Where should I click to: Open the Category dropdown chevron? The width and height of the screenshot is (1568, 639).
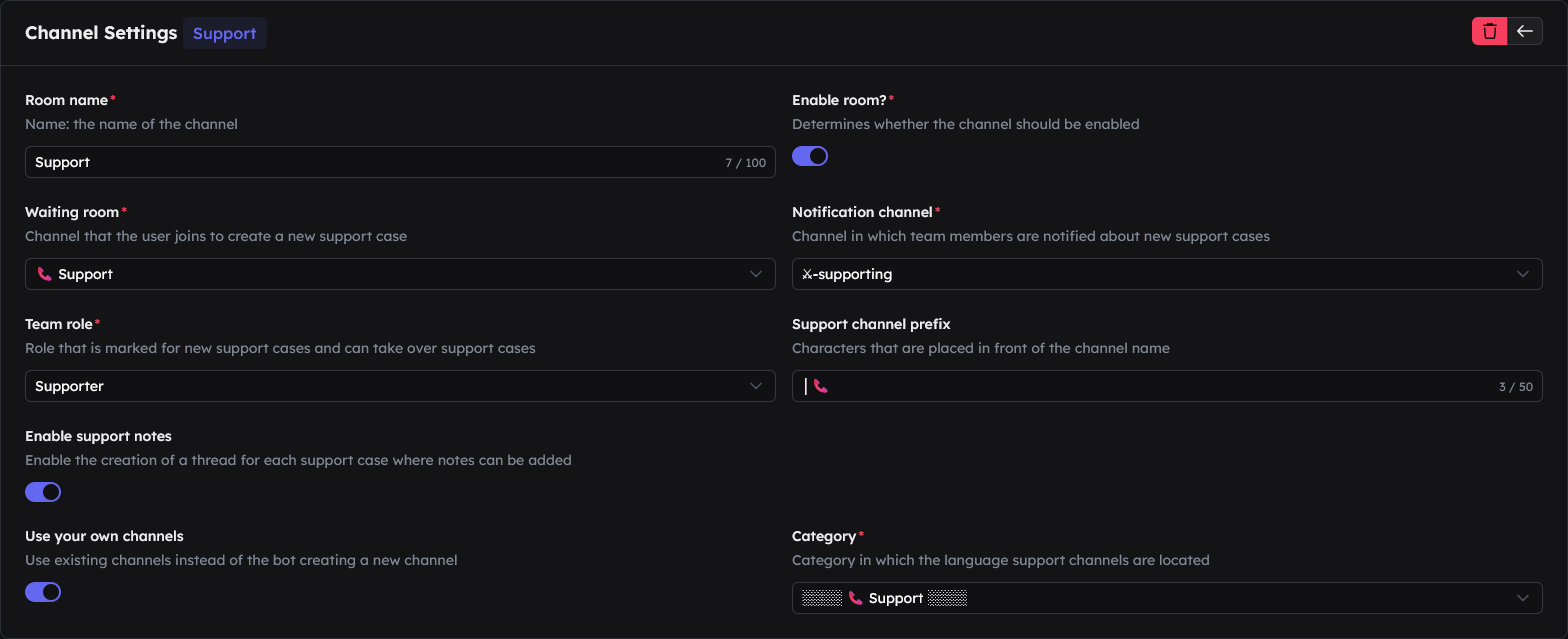click(x=1523, y=598)
